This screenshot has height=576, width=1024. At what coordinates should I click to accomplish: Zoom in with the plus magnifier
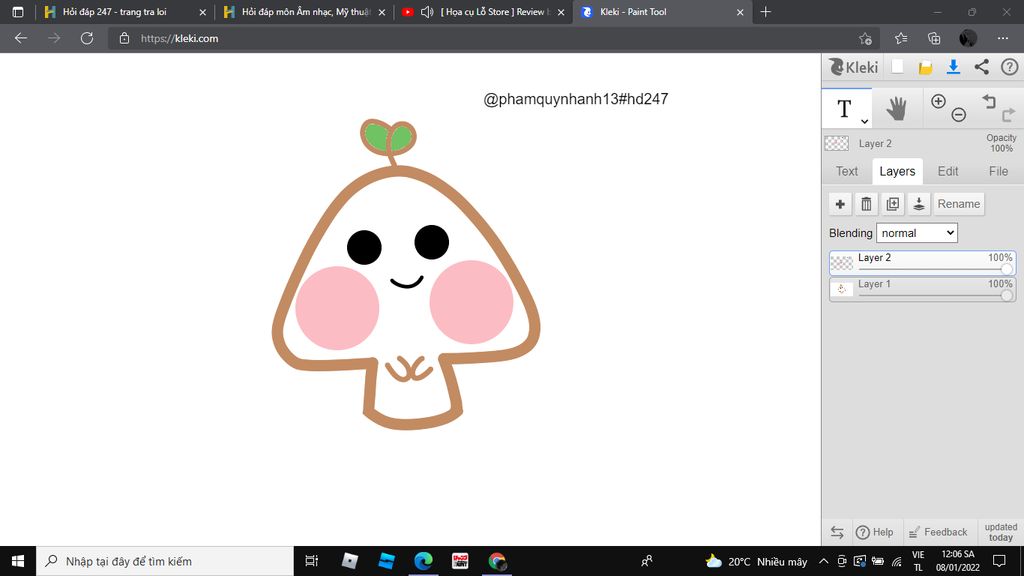pyautogui.click(x=938, y=101)
